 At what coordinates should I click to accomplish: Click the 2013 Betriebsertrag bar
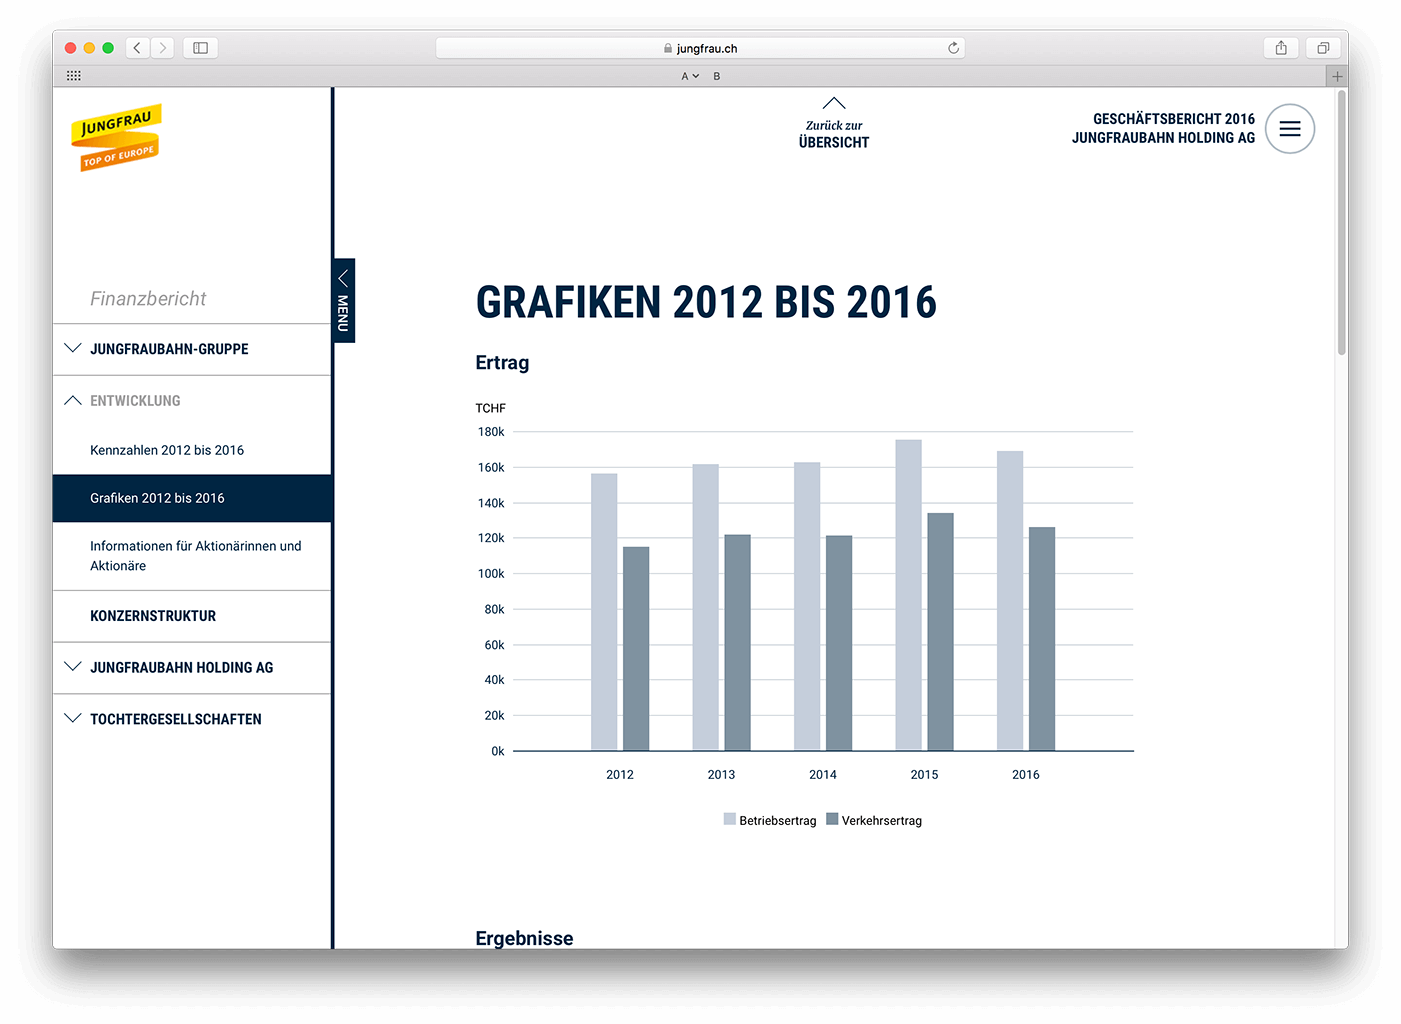tap(705, 607)
